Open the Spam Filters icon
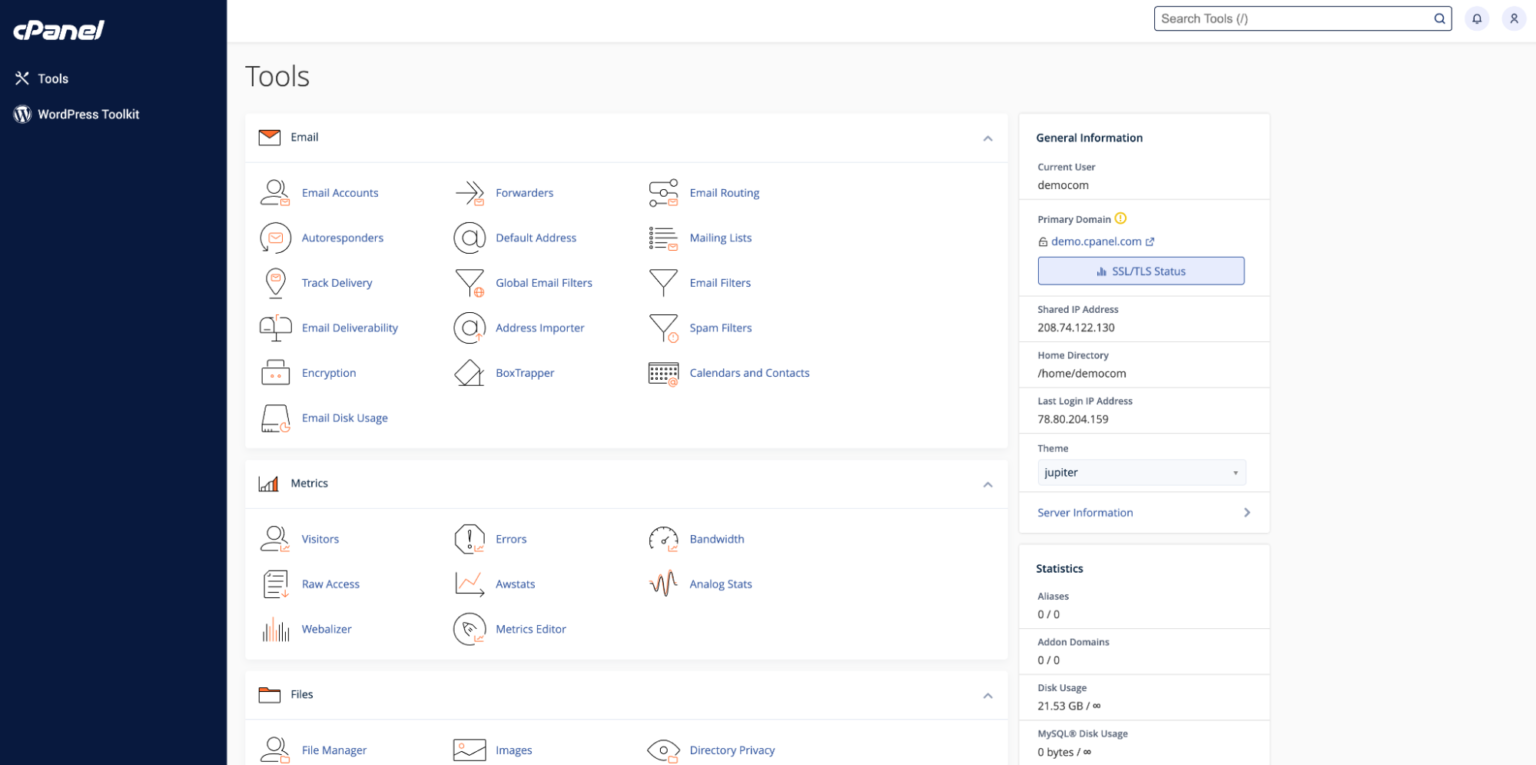The image size is (1536, 765). [662, 327]
